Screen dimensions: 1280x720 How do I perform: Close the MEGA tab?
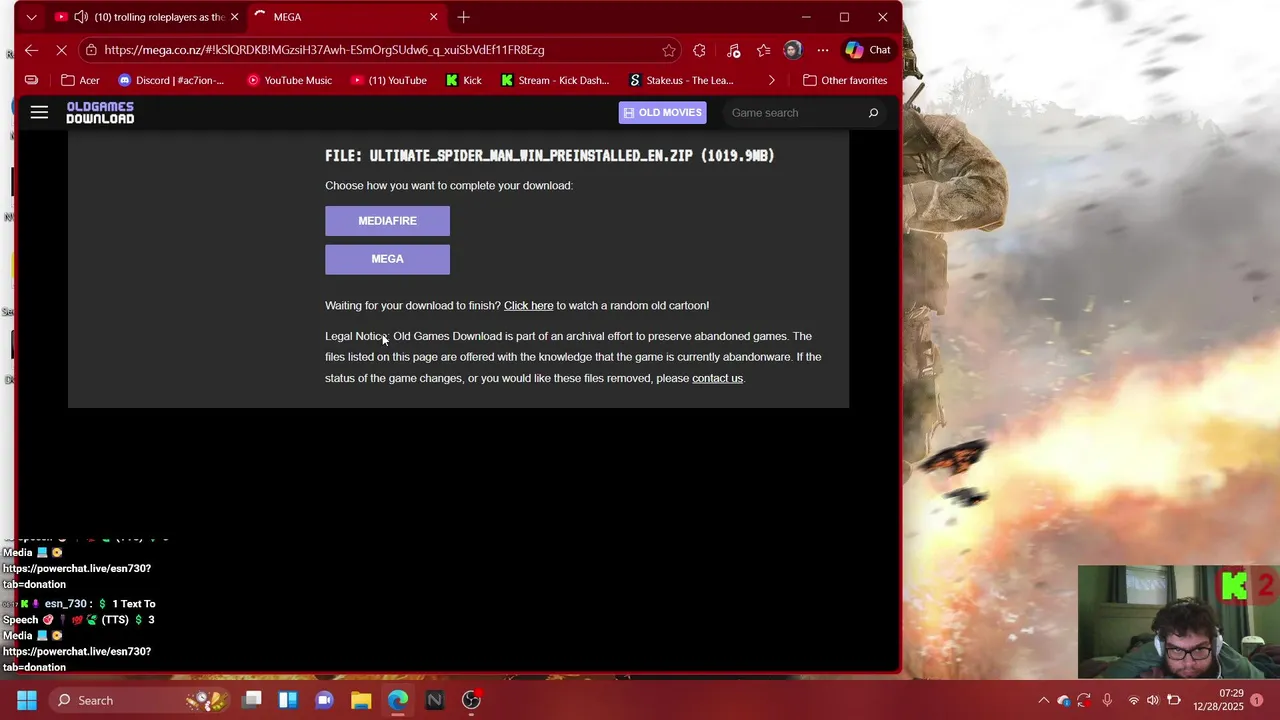(434, 17)
